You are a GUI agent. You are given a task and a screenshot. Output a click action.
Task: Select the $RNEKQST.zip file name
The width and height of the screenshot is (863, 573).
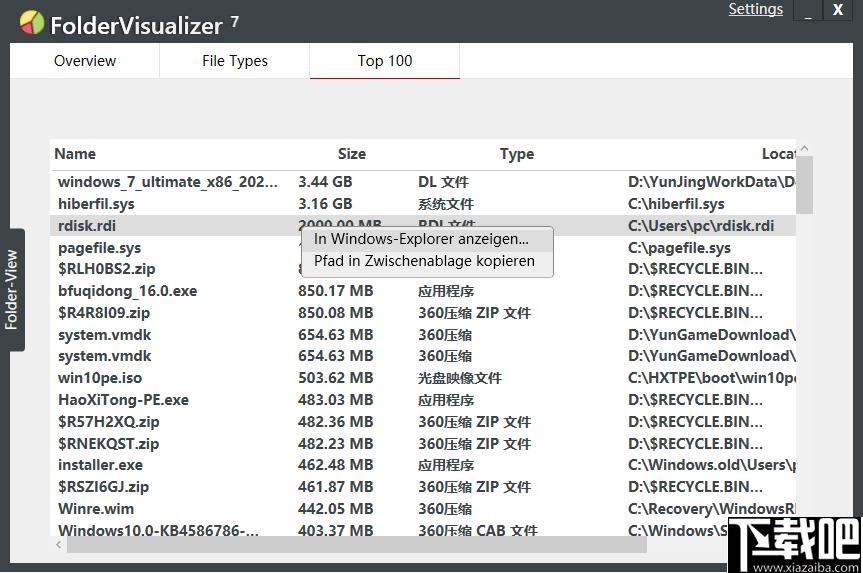tap(108, 444)
